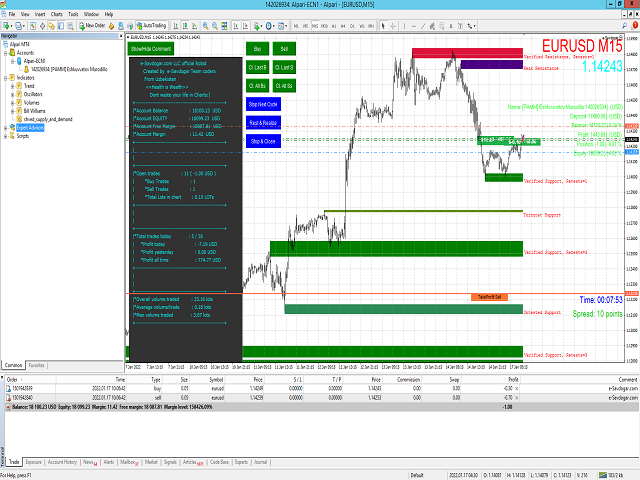640x480 pixels.
Task: Open the File menu
Action: pos(12,14)
